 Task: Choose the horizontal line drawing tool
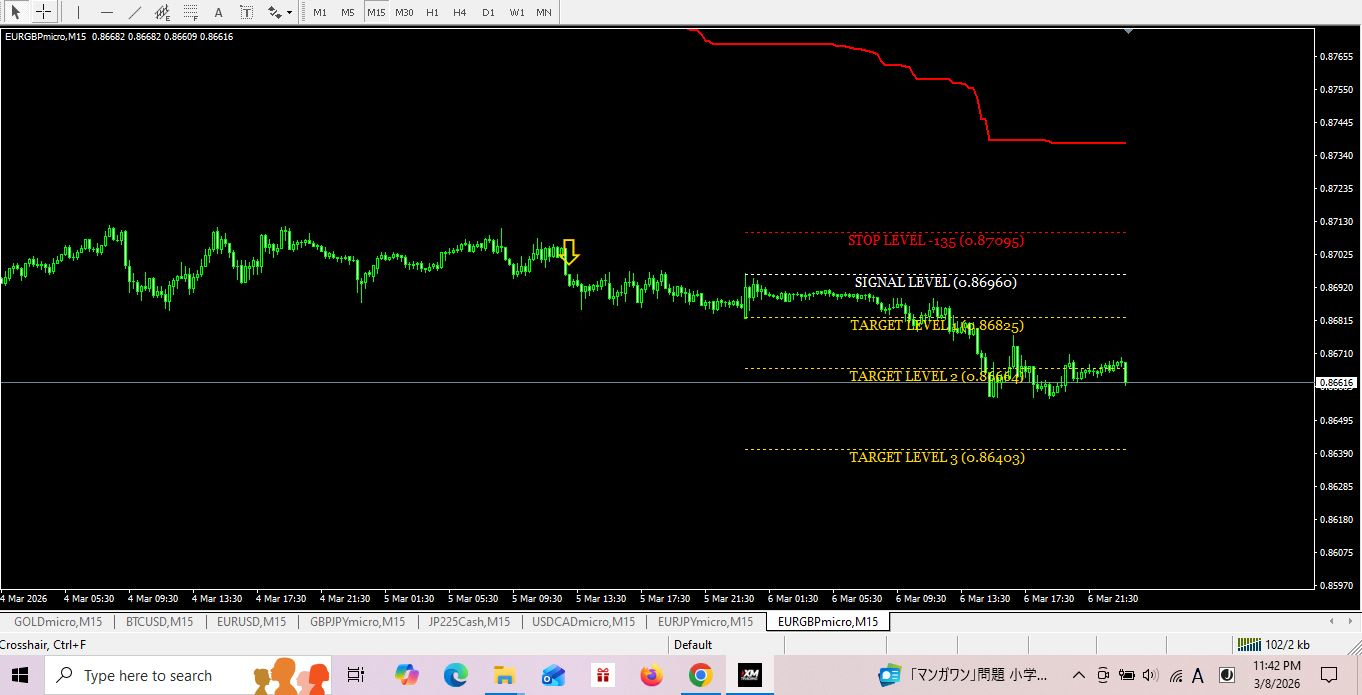[x=106, y=12]
